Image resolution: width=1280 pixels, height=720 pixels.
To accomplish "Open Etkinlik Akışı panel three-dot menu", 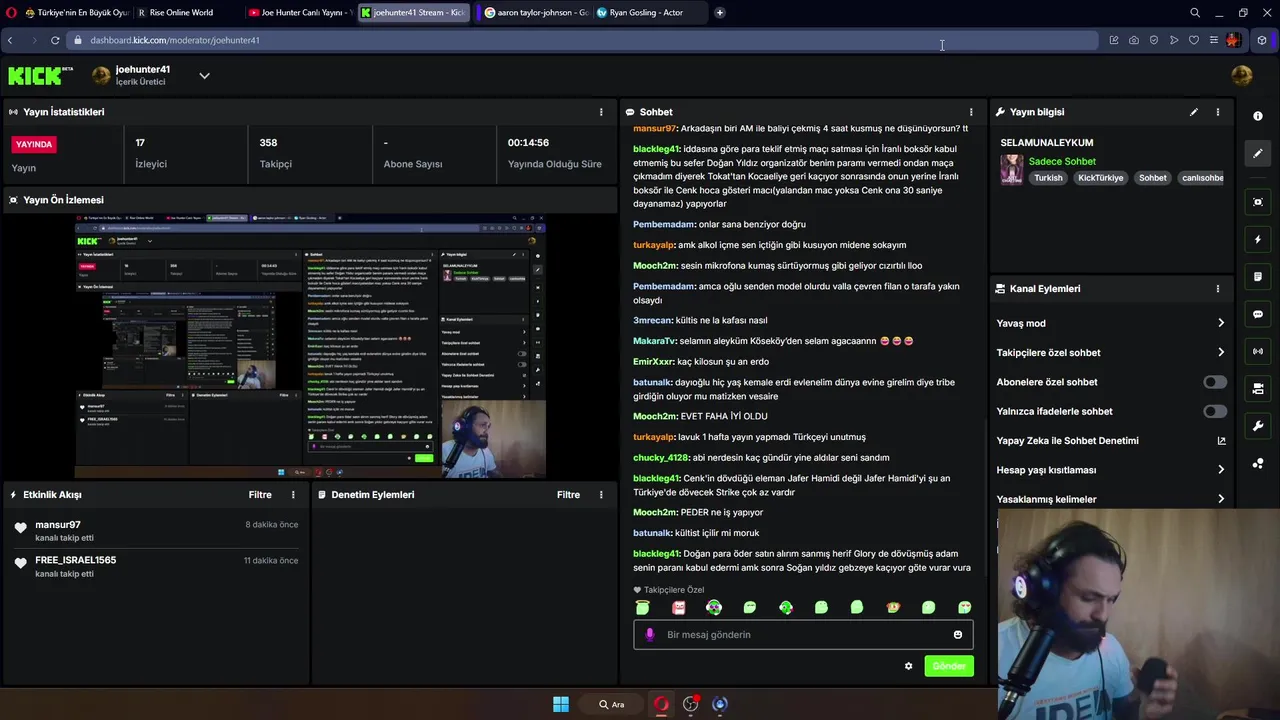I will click(x=293, y=495).
